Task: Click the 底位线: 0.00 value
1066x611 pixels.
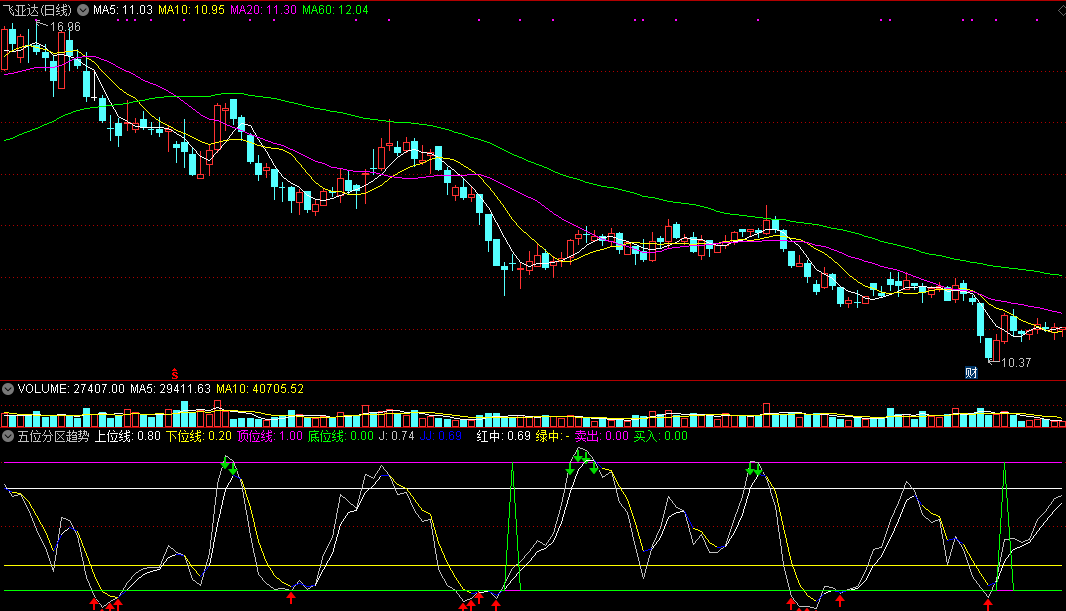Action: pyautogui.click(x=341, y=436)
